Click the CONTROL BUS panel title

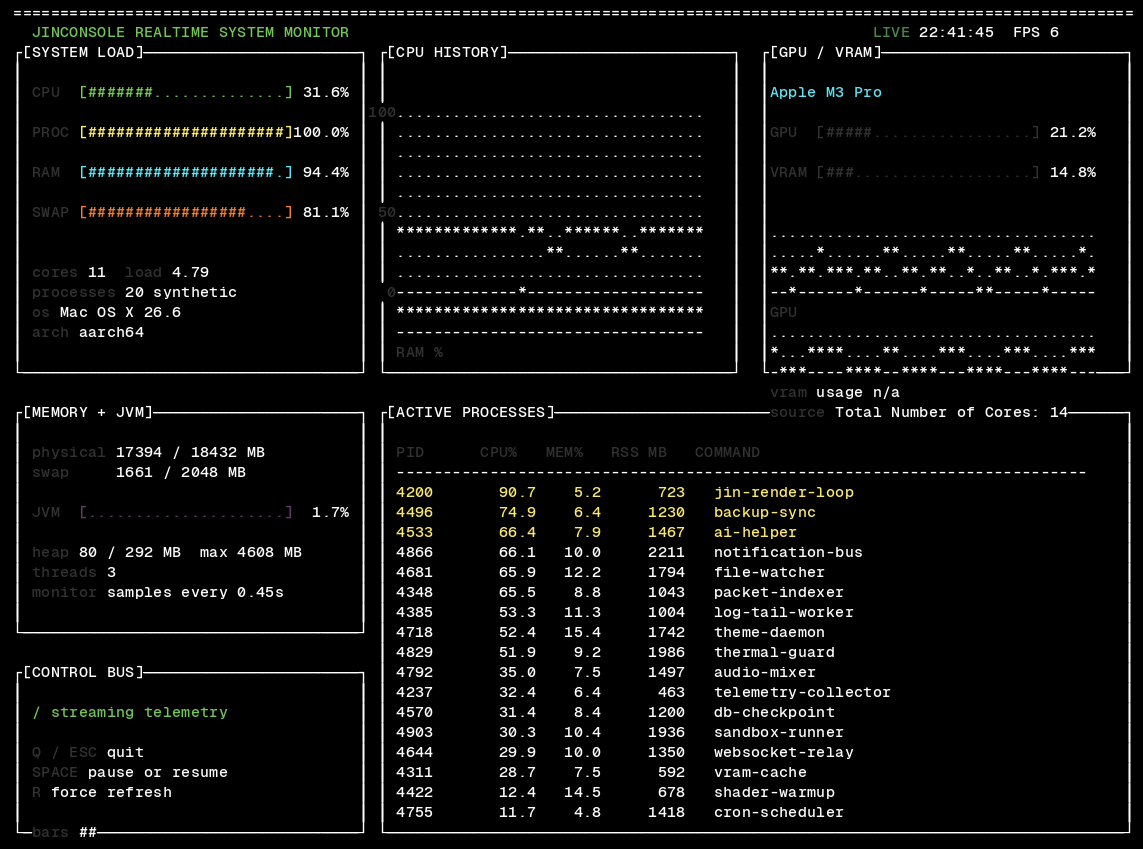click(x=84, y=673)
